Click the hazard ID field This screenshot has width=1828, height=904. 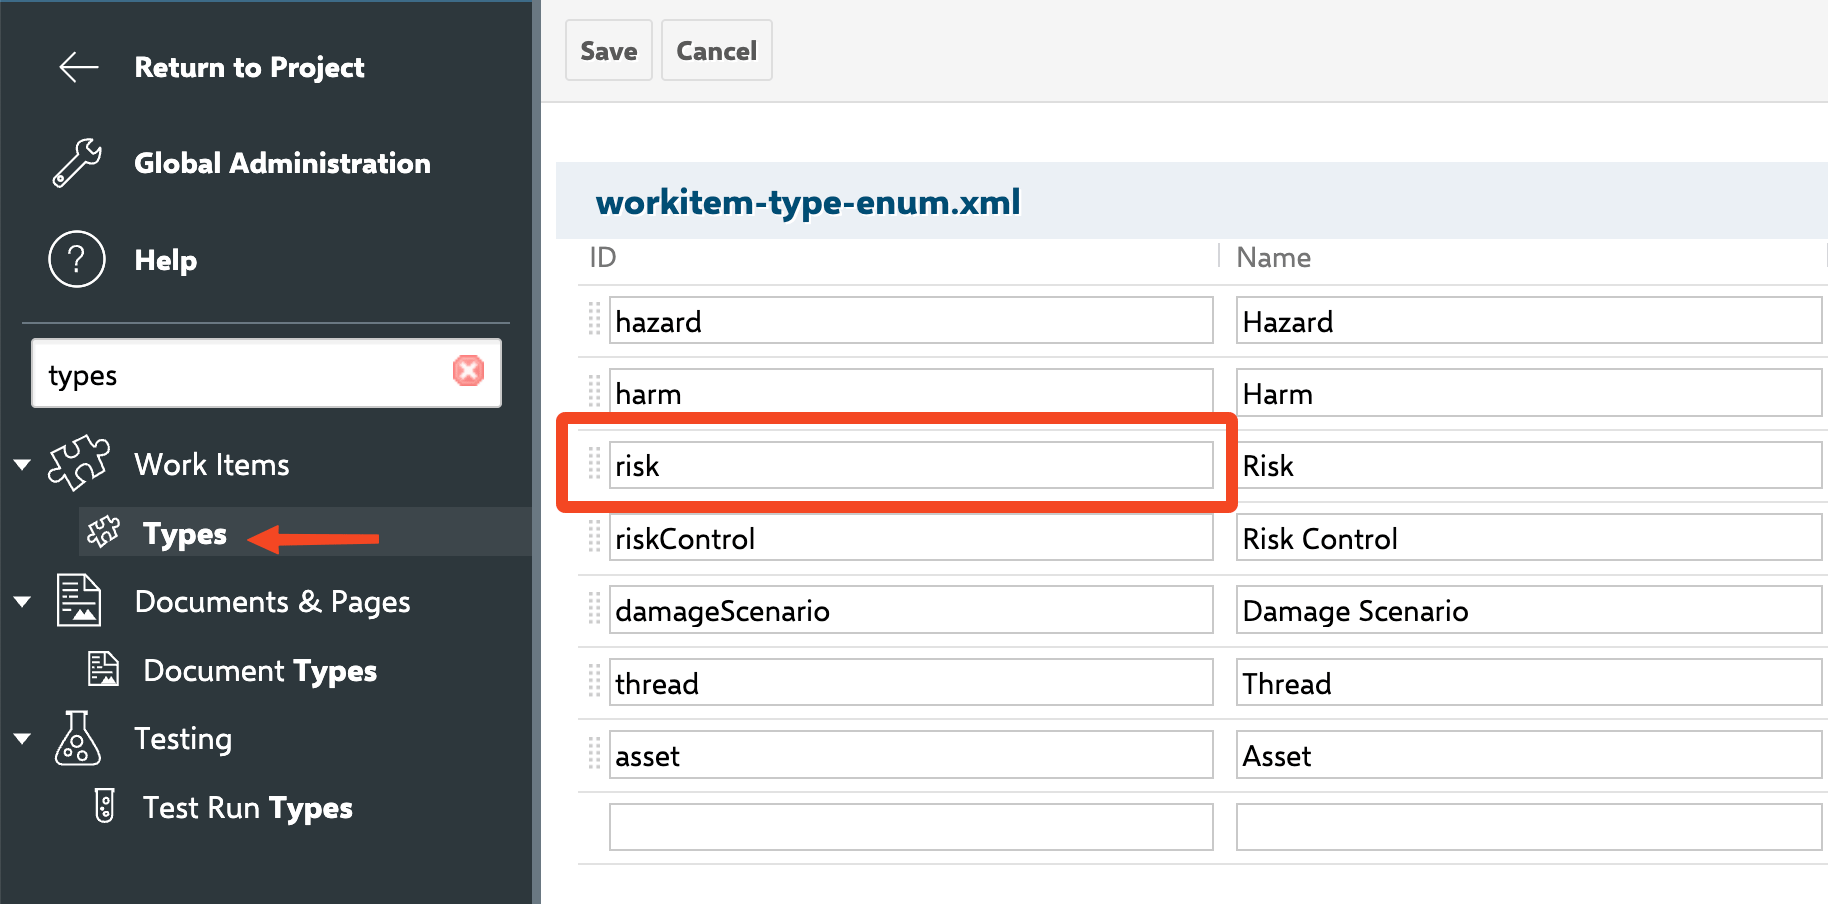pos(911,320)
